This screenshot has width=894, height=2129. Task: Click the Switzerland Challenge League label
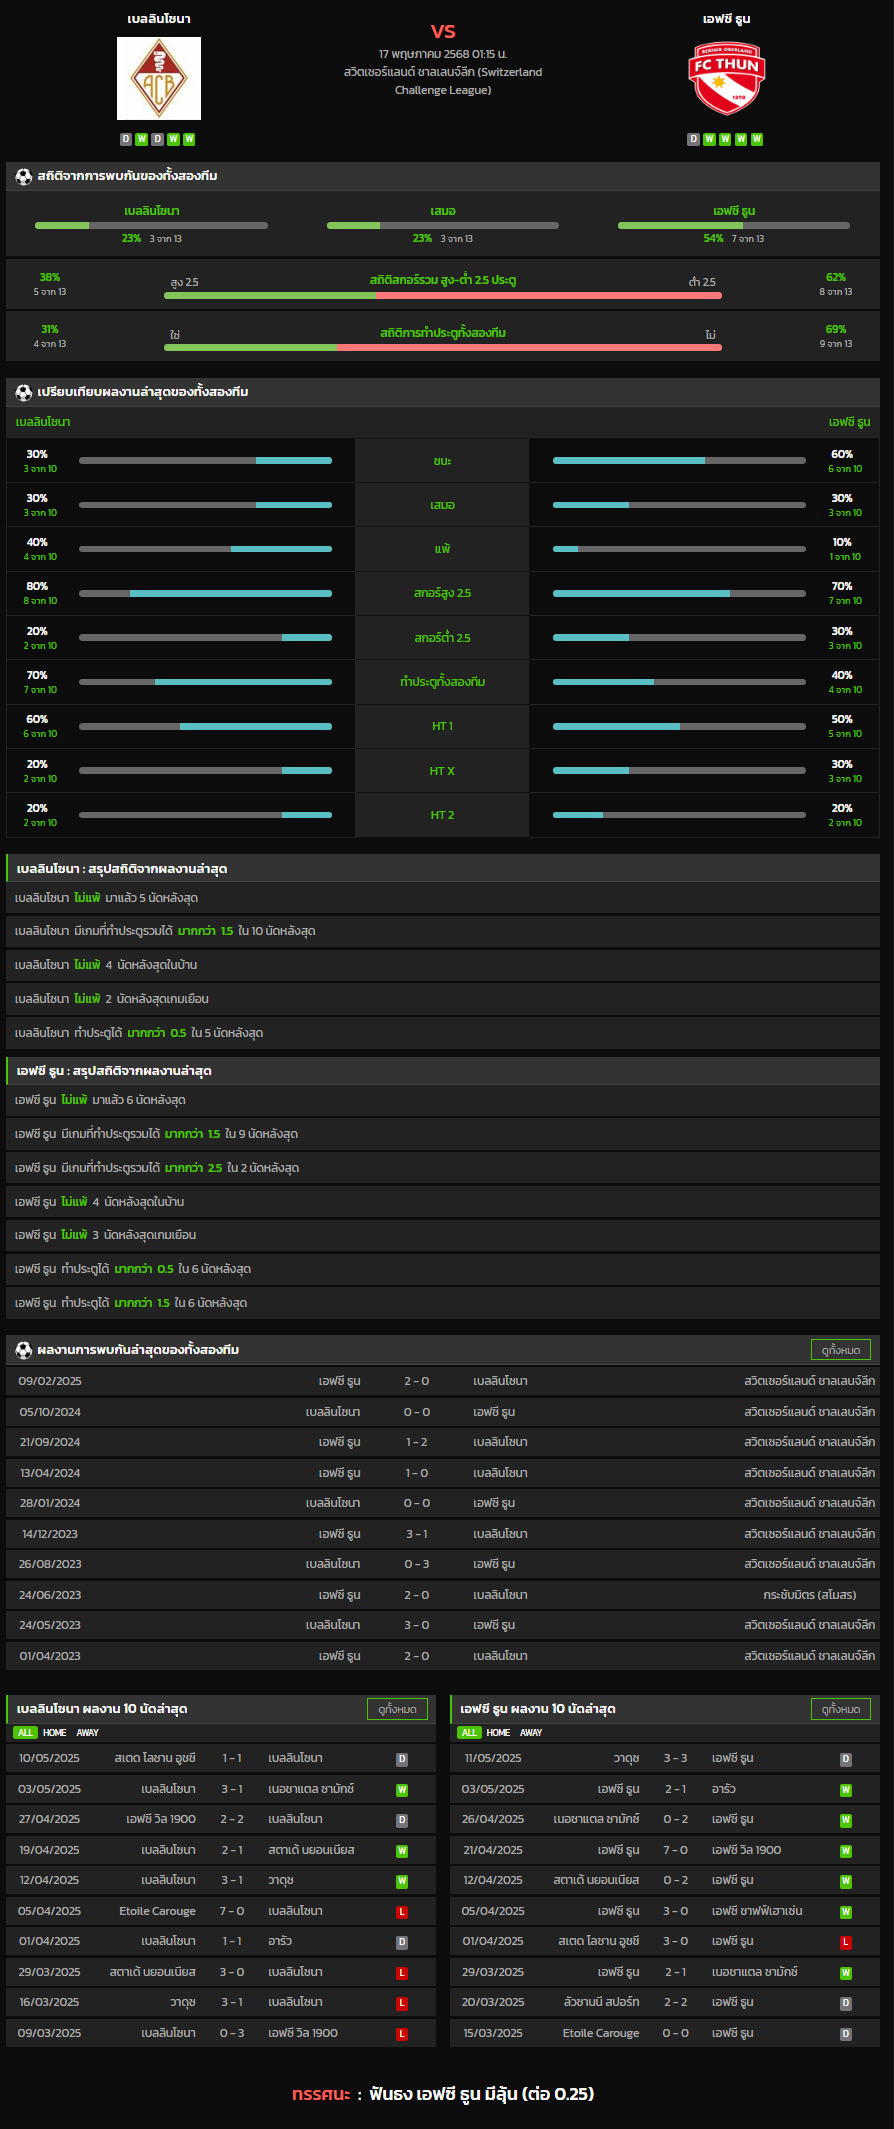[x=443, y=81]
